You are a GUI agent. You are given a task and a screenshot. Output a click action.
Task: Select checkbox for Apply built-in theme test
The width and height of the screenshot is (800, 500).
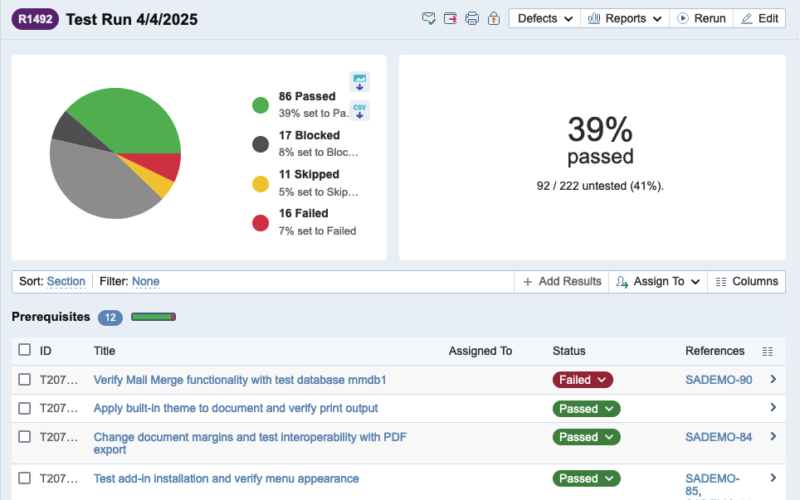coord(25,408)
